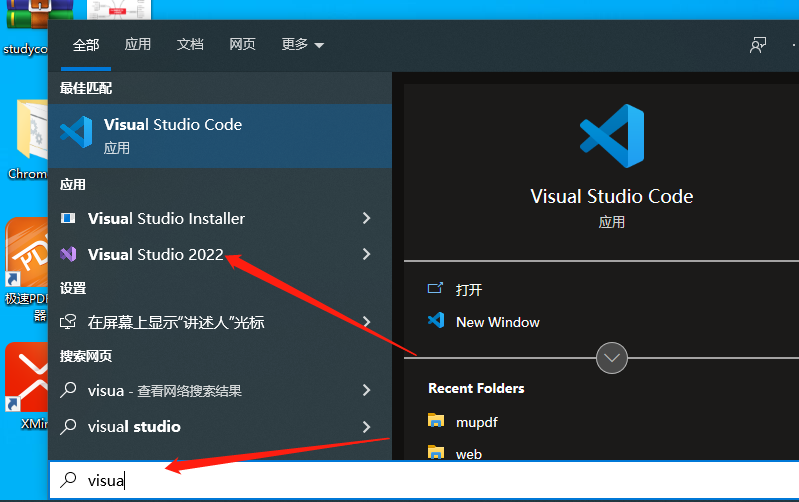
Task: Click the magnifier icon beside 'visua' web result
Action: click(x=68, y=390)
